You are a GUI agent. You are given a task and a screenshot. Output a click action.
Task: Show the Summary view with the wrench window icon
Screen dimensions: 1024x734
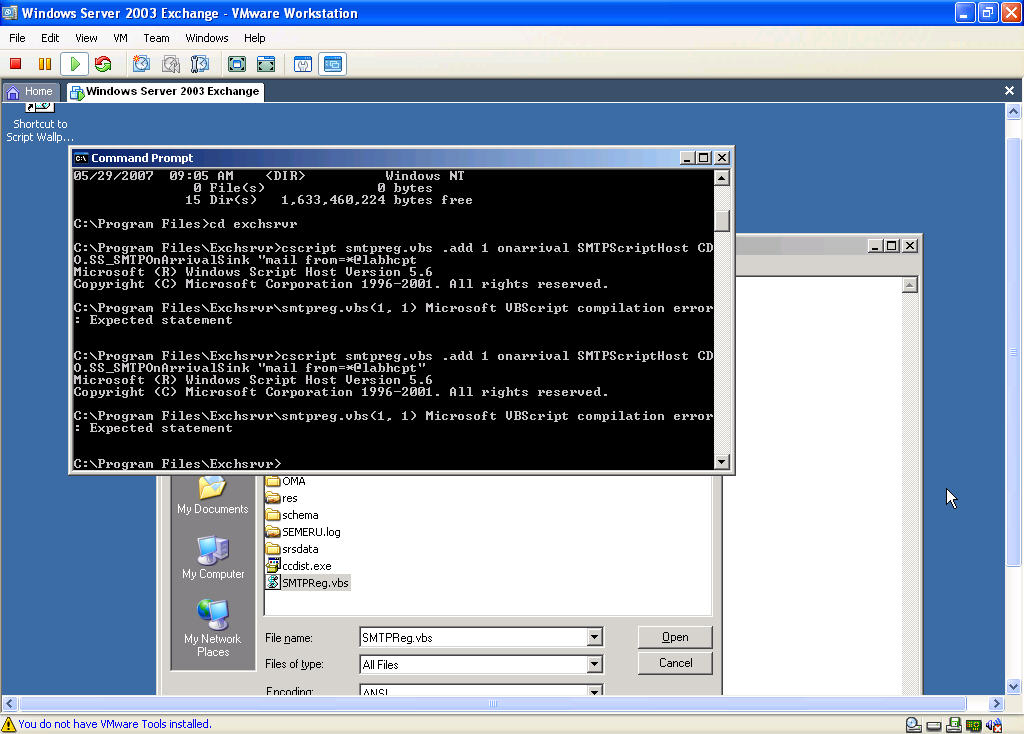[302, 64]
